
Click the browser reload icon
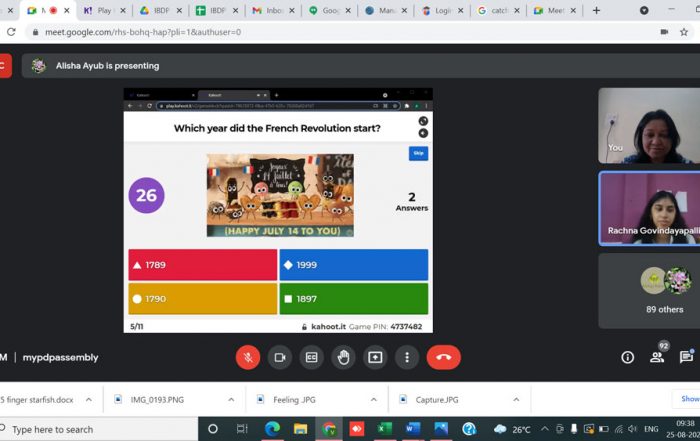(x=11, y=32)
